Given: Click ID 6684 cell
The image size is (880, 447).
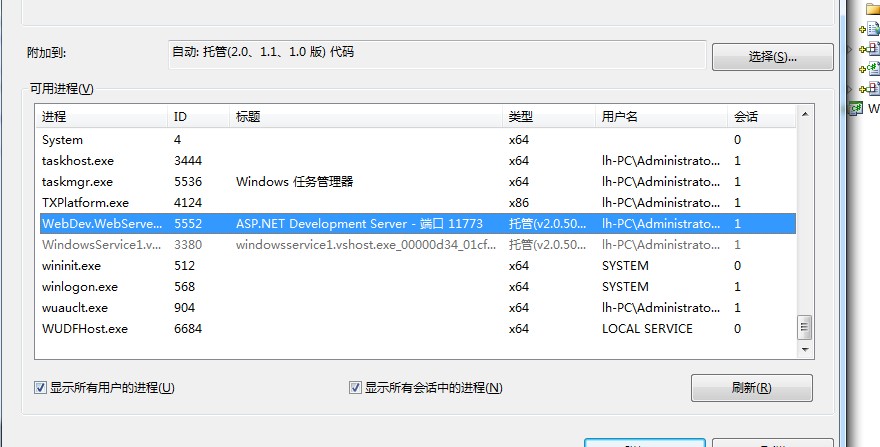Looking at the screenshot, I should click(188, 329).
